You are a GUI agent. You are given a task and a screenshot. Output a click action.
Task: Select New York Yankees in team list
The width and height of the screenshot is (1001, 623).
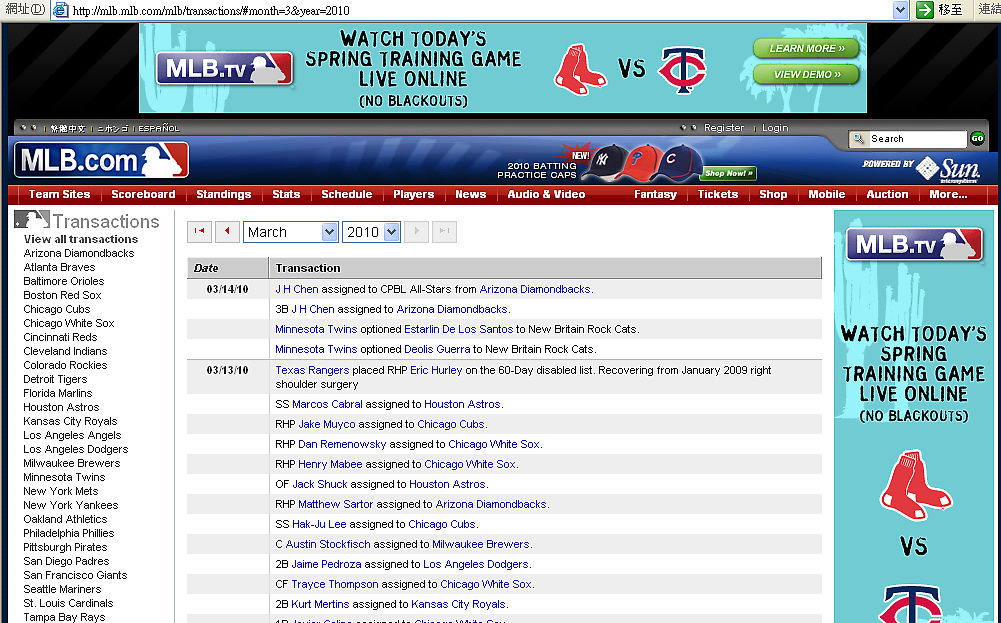coord(70,505)
